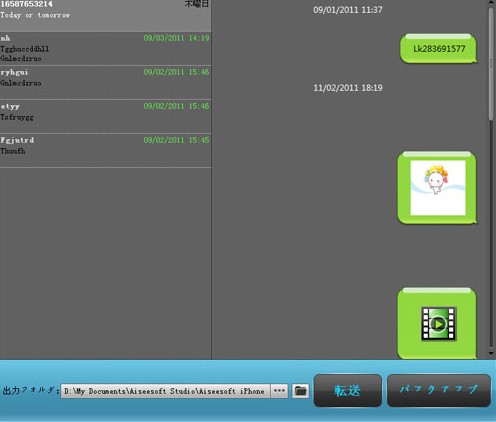This screenshot has width=496, height=422.
Task: Play the video clip message icon
Action: point(439,324)
